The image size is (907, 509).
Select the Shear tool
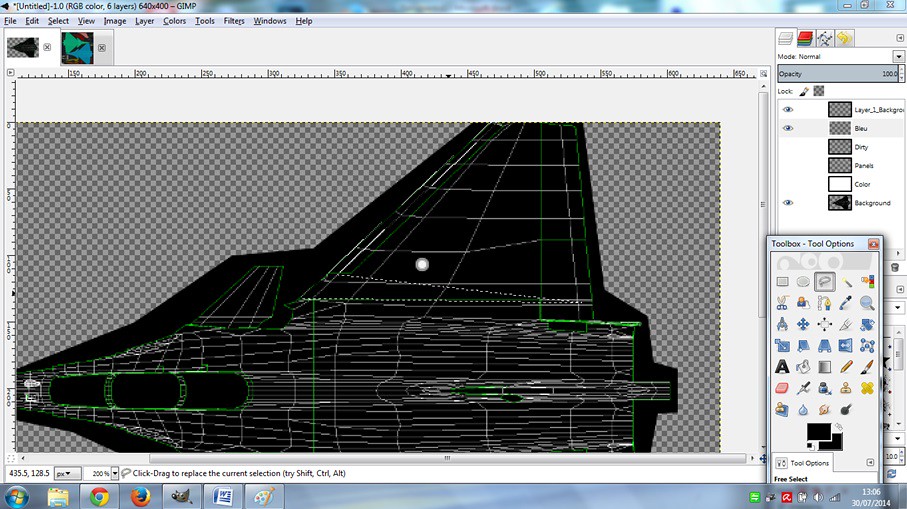(803, 345)
